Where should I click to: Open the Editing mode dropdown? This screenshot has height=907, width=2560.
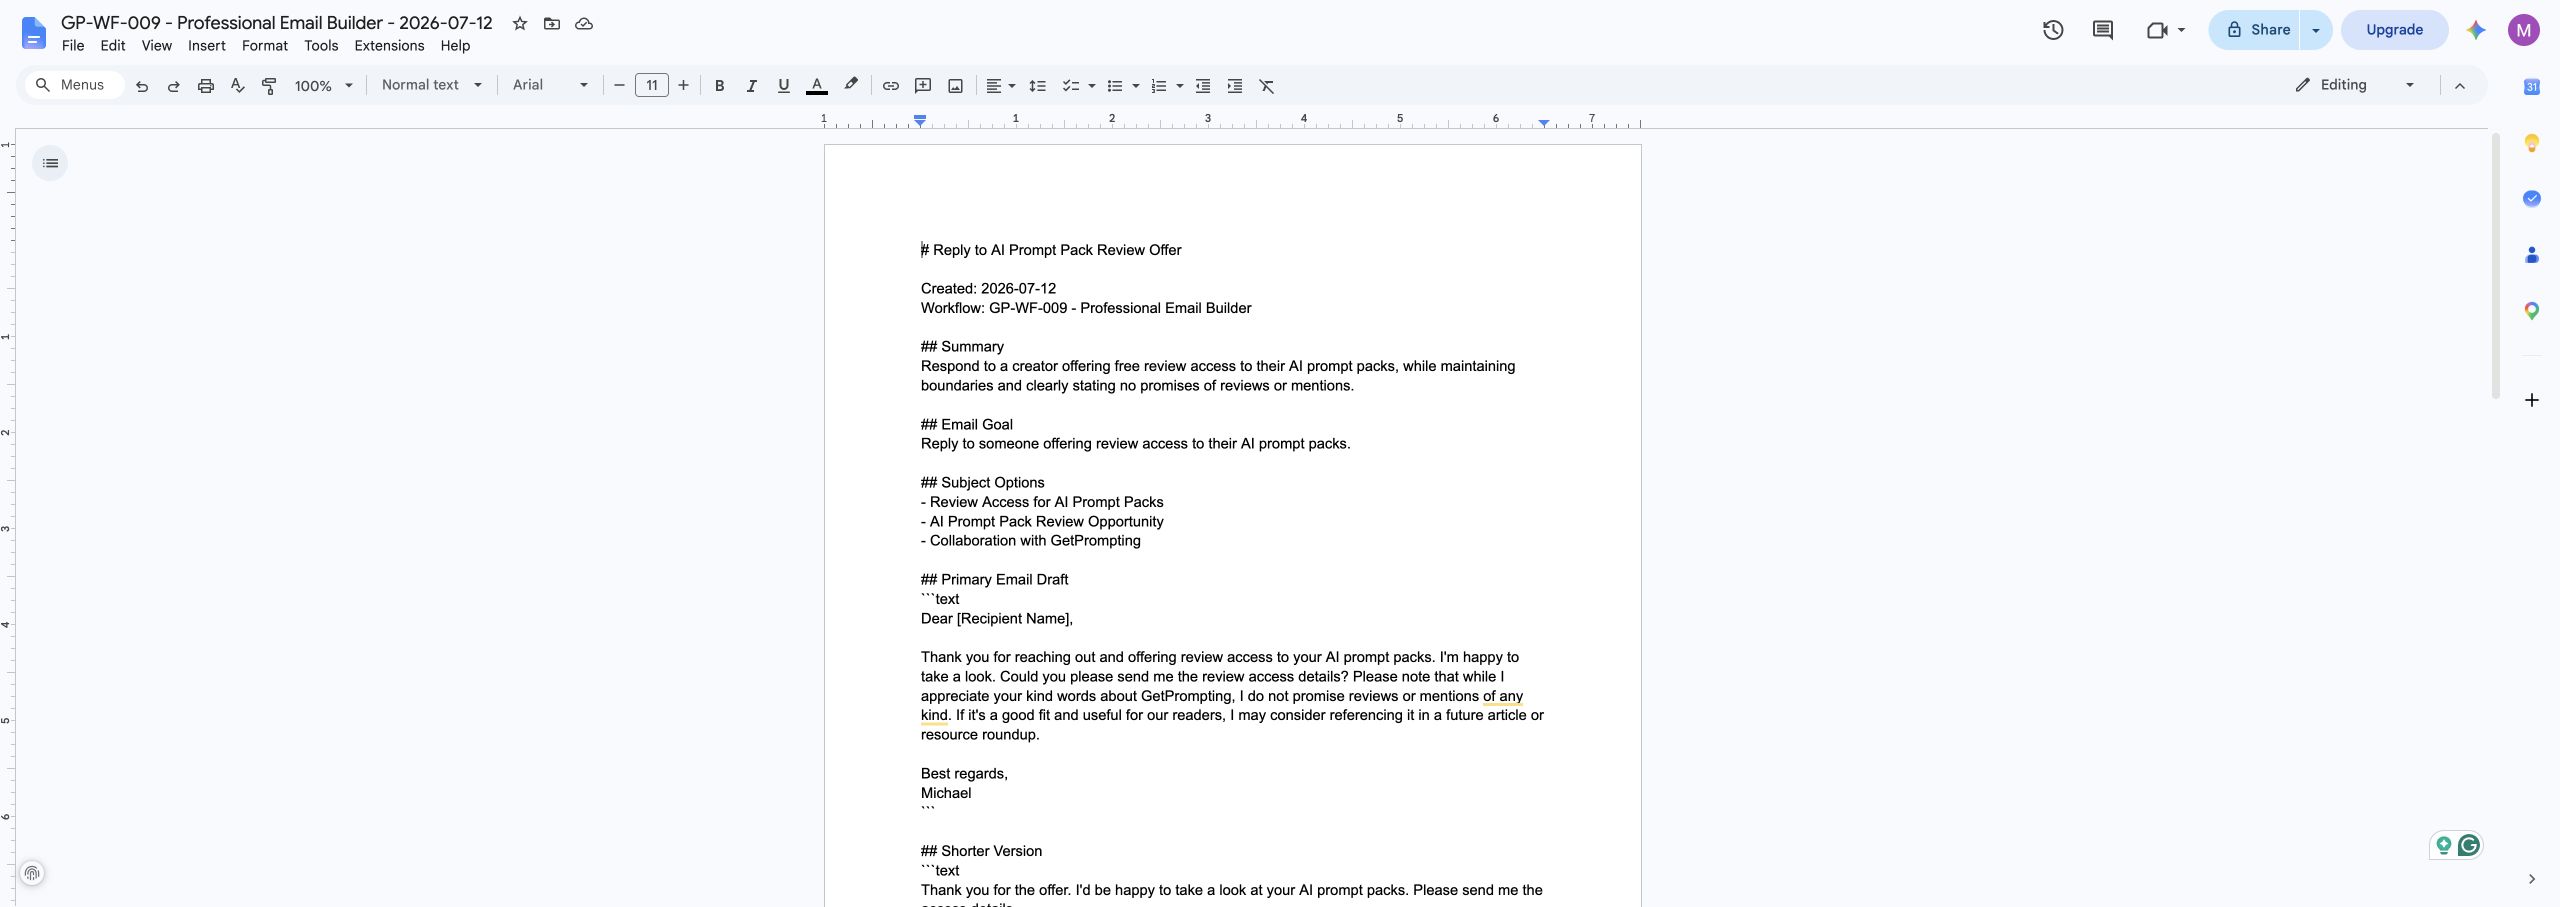coord(2356,85)
